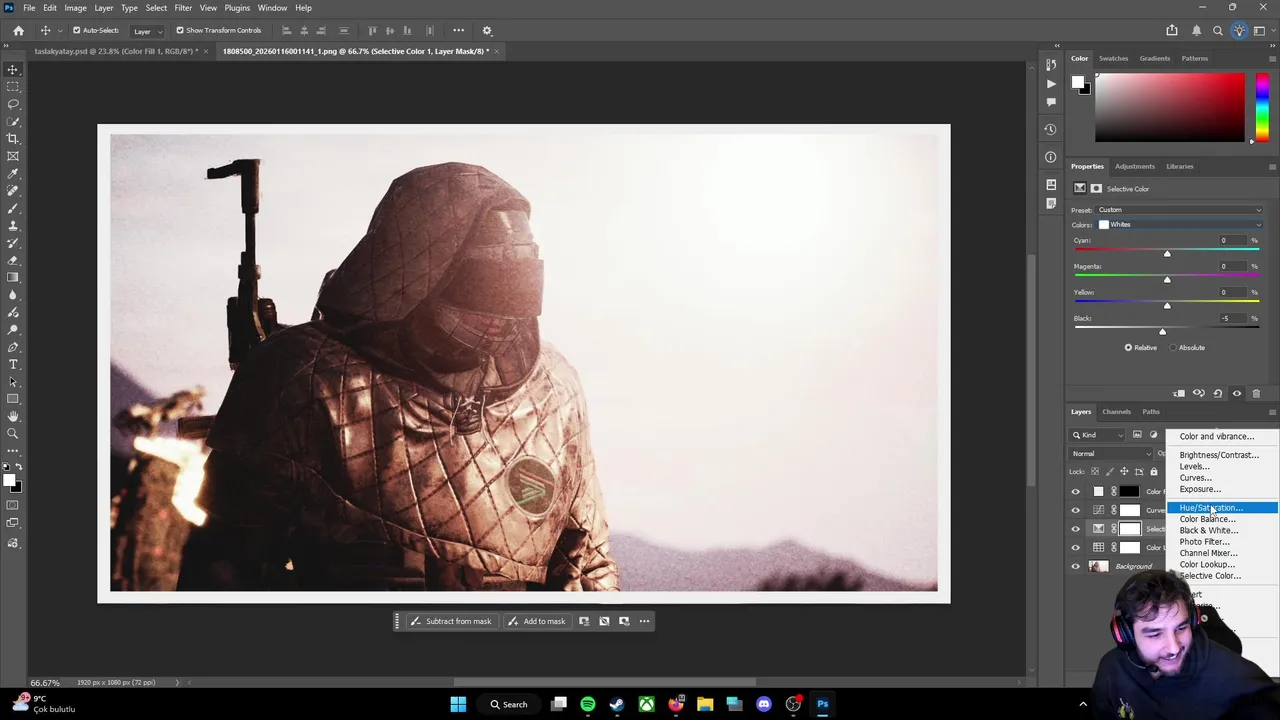
Task: Select the Move tool in the toolbox
Action: [x=13, y=69]
